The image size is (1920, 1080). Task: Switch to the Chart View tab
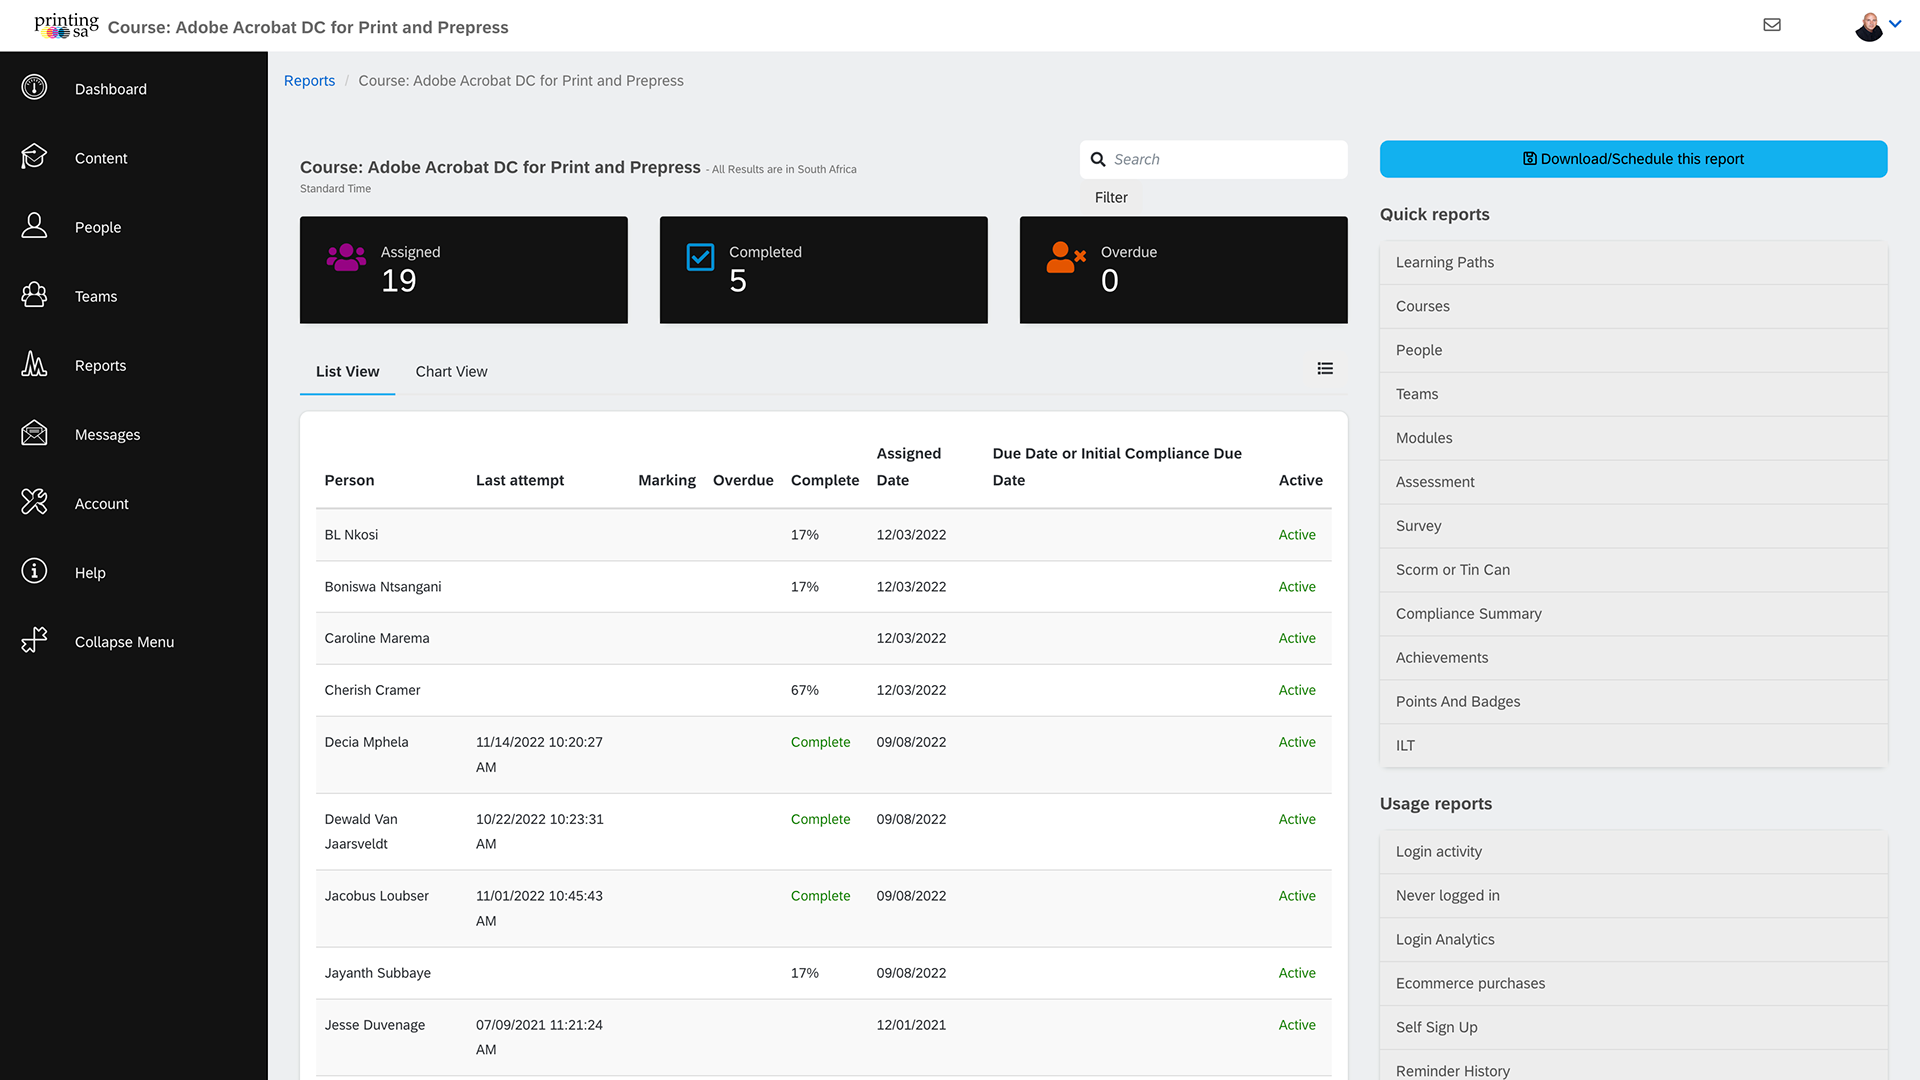[x=451, y=372]
